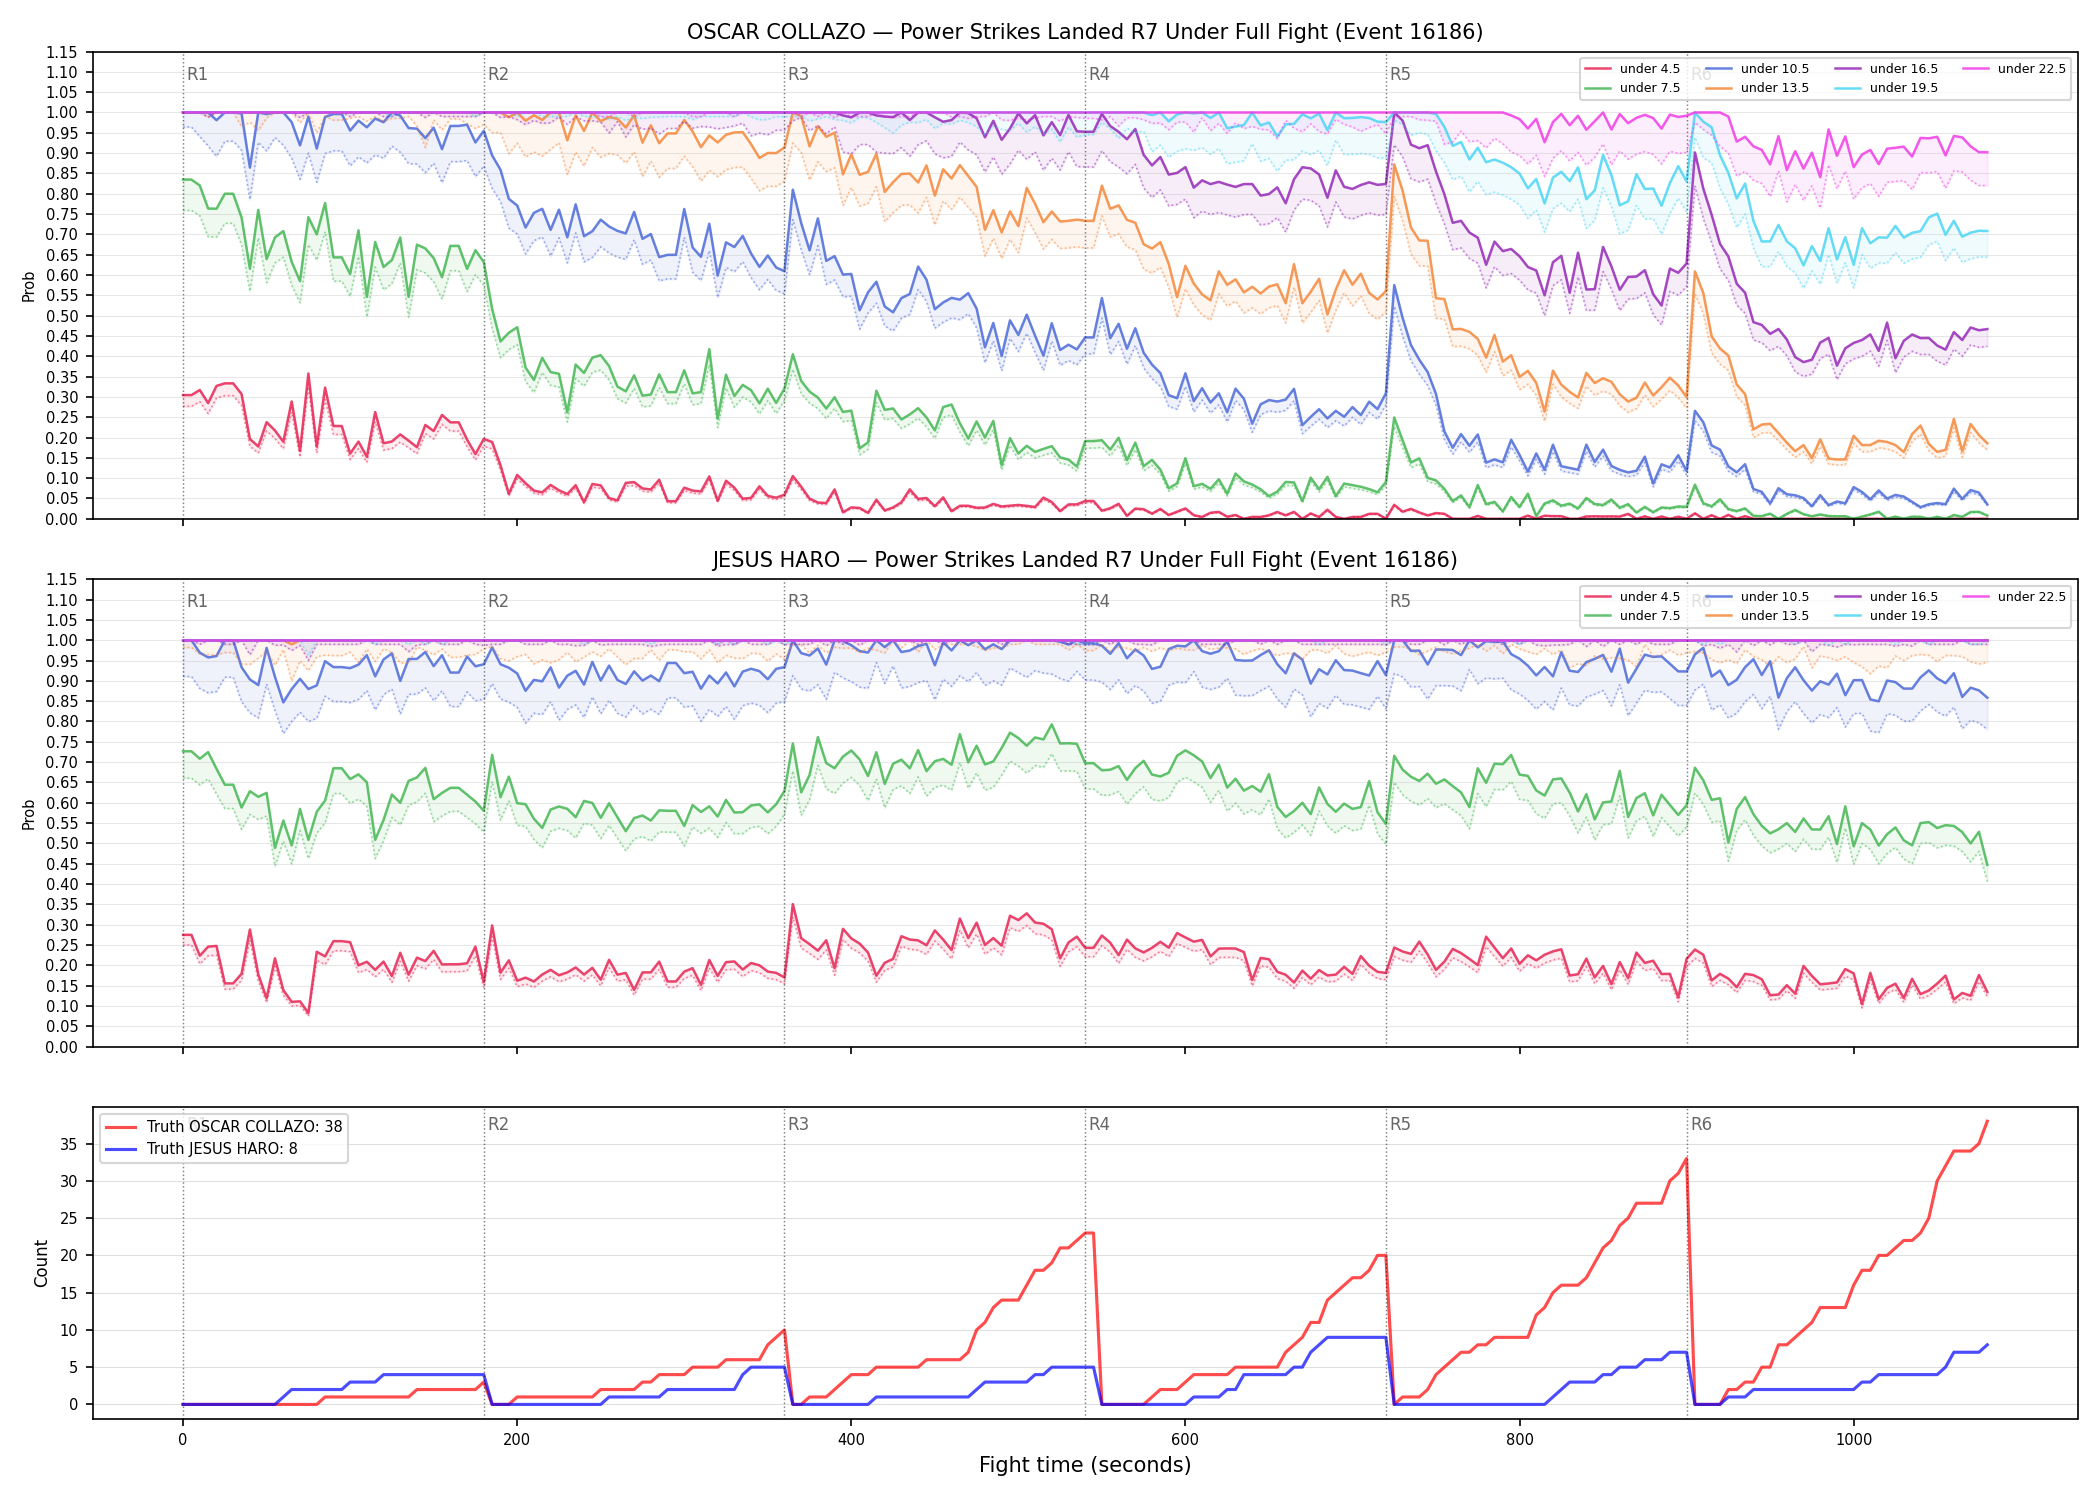Click the x-axis tick label 200
The image size is (2100, 1500).
pos(516,1440)
